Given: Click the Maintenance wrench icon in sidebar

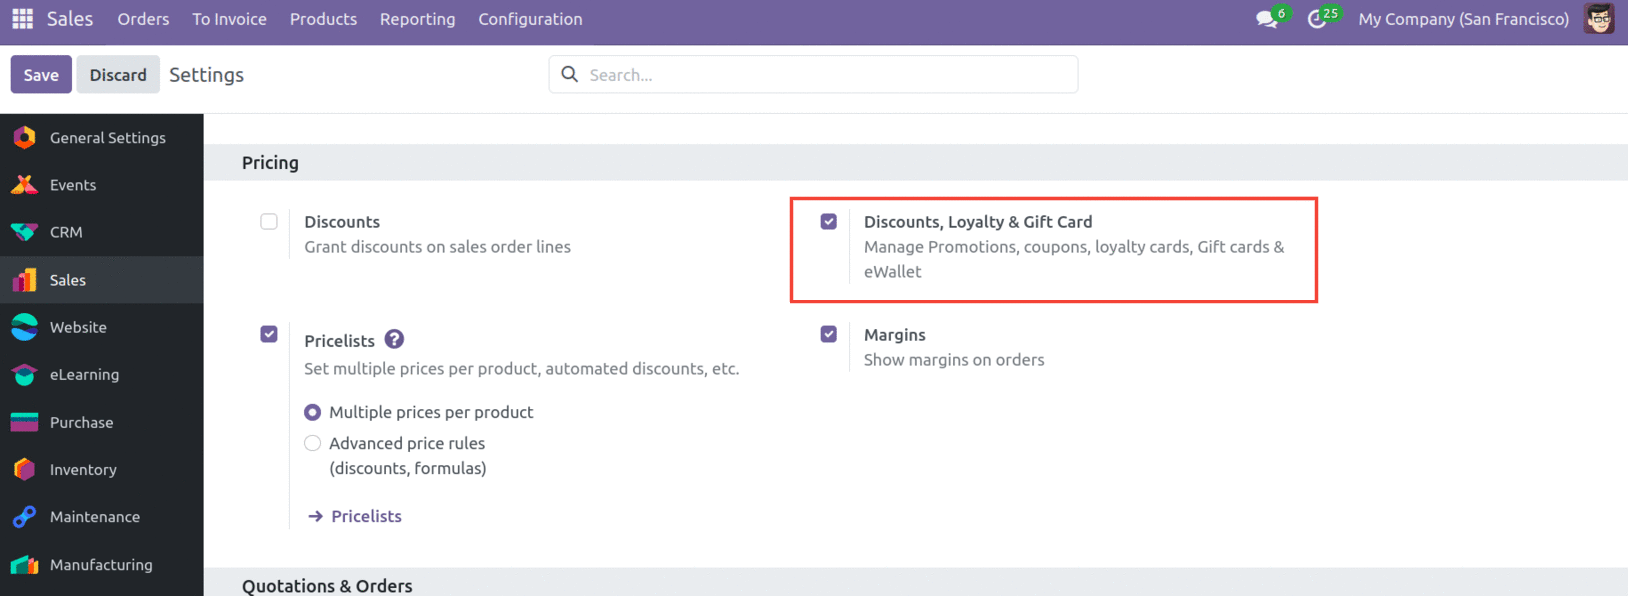Looking at the screenshot, I should click(25, 517).
